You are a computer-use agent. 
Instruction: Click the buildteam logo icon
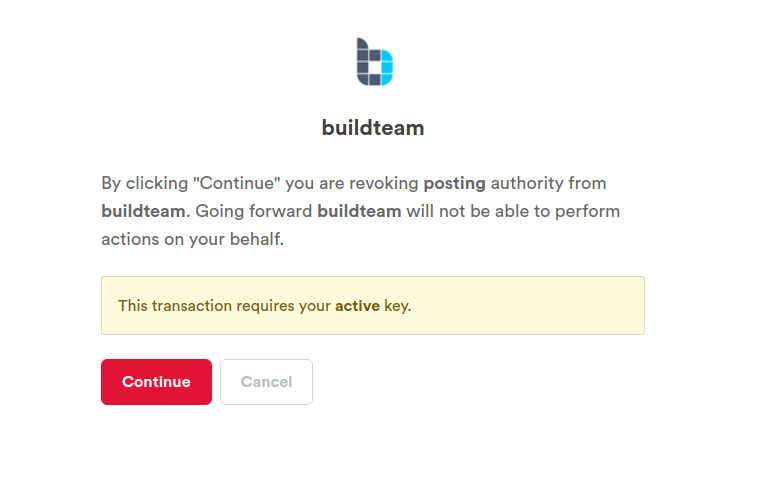pos(375,62)
